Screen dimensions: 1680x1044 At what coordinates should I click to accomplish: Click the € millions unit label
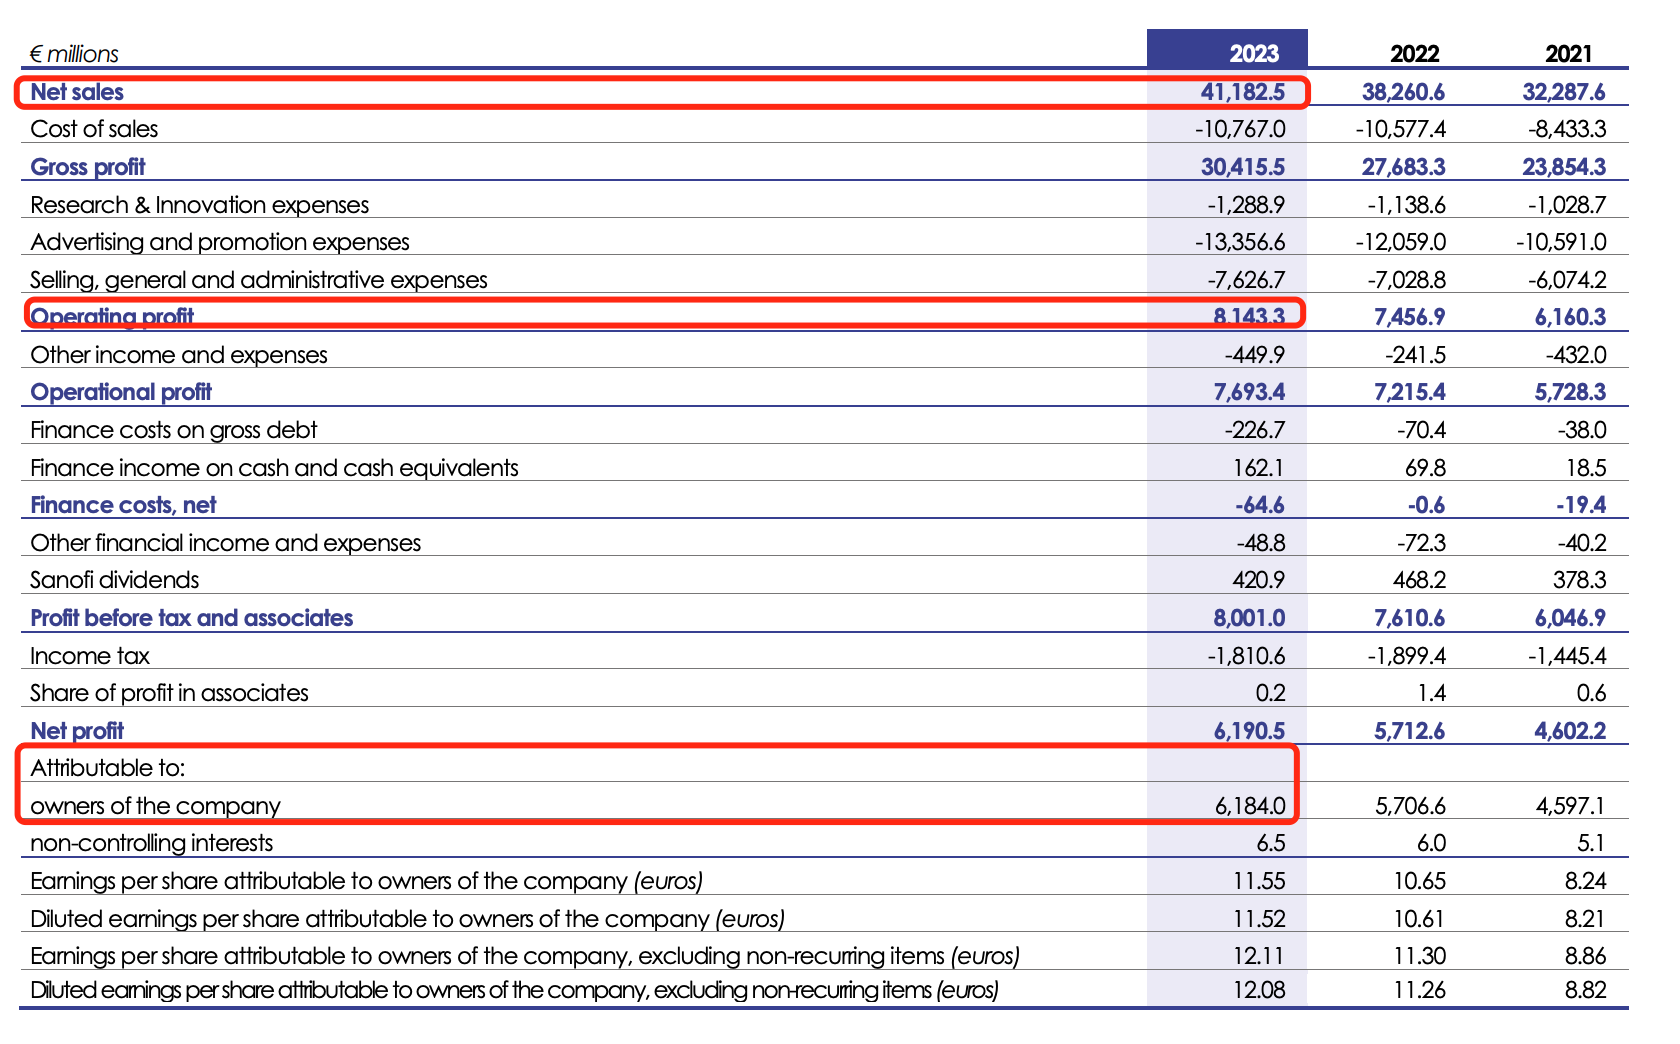pyautogui.click(x=74, y=54)
